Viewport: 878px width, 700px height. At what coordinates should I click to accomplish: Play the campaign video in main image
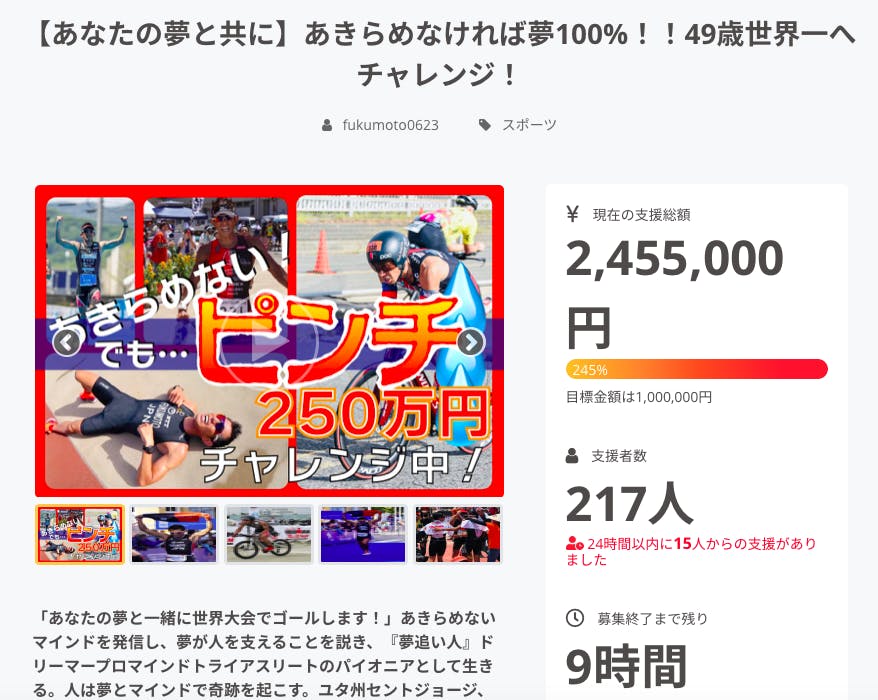269,341
